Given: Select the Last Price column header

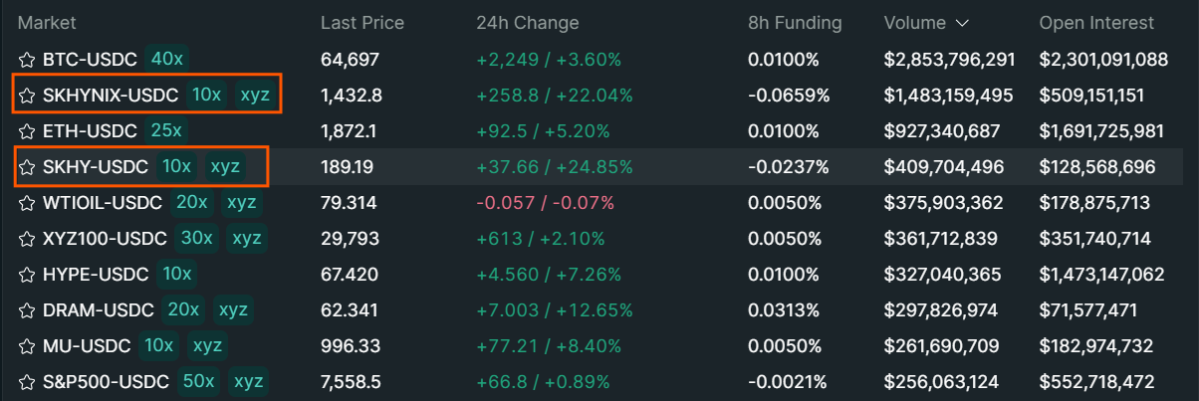Looking at the screenshot, I should (362, 23).
